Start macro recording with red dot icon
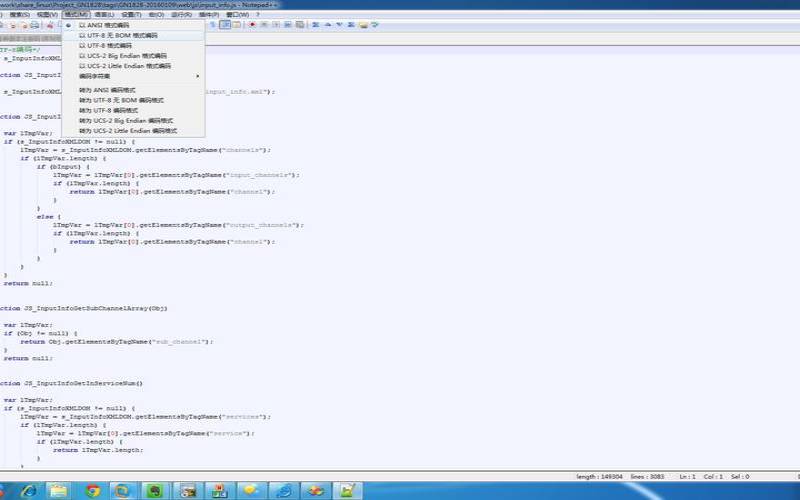This screenshot has width=800, height=500. pos(252,24)
